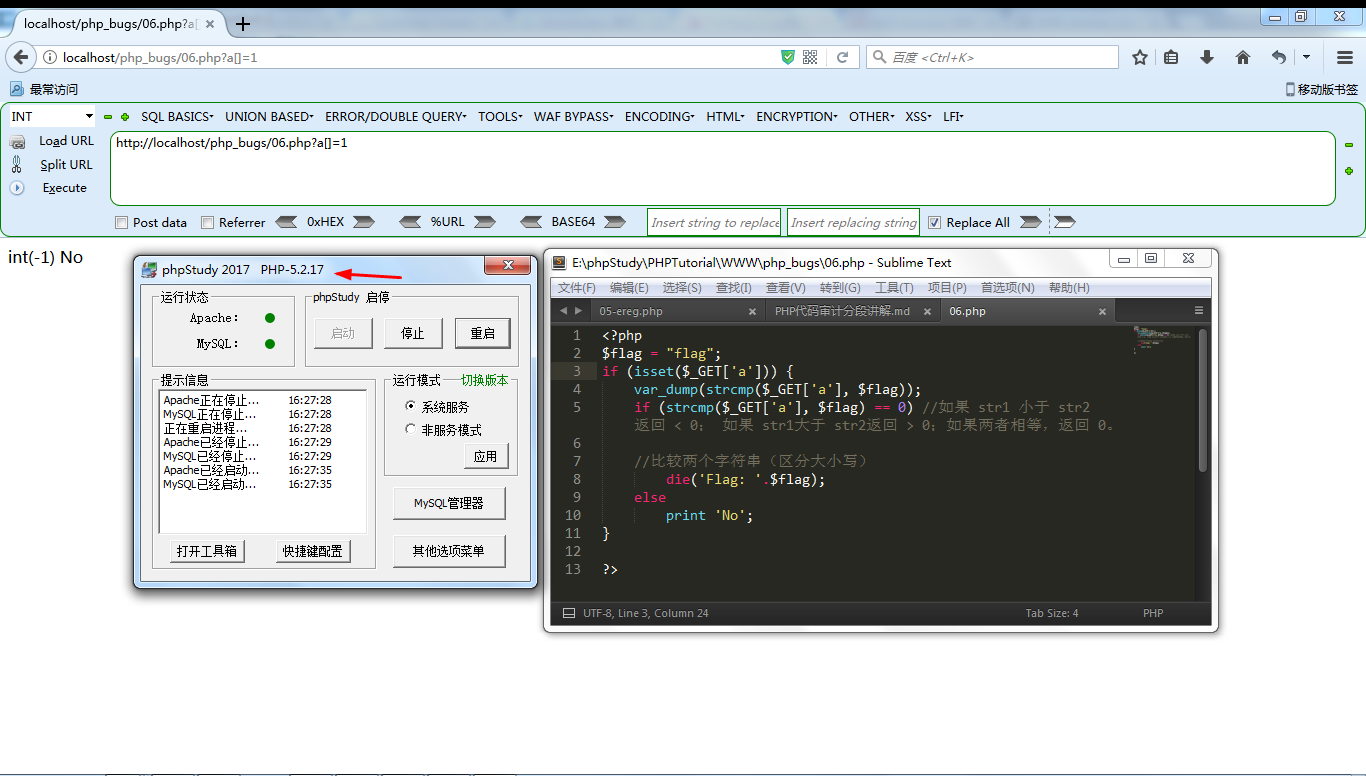Click the reload page icon
The height and width of the screenshot is (776, 1366).
(x=843, y=57)
